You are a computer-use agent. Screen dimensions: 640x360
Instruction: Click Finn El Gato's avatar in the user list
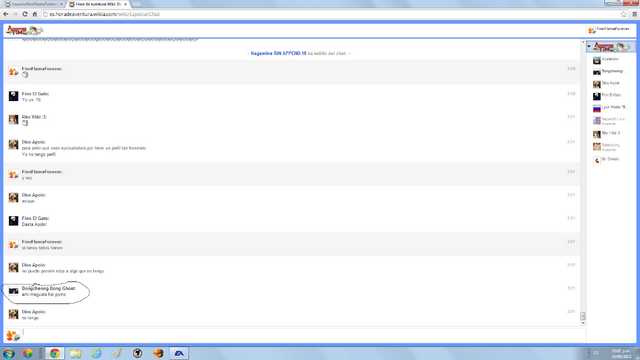click(x=597, y=96)
